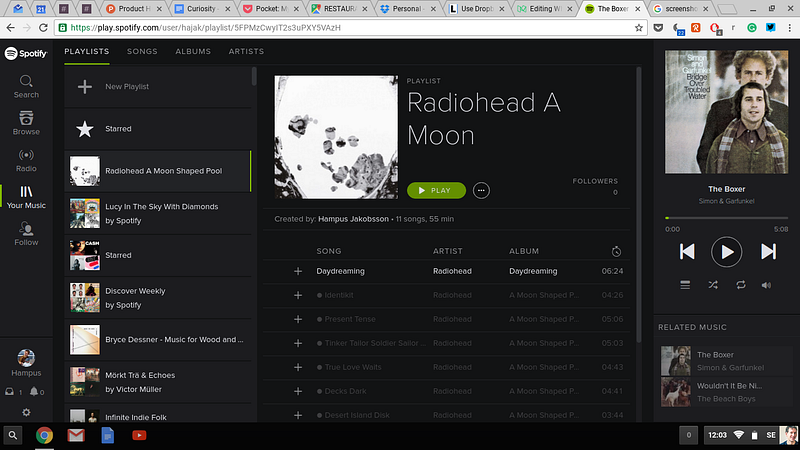
Task: Click the track list scrollbar
Action: pyautogui.click(x=638, y=204)
